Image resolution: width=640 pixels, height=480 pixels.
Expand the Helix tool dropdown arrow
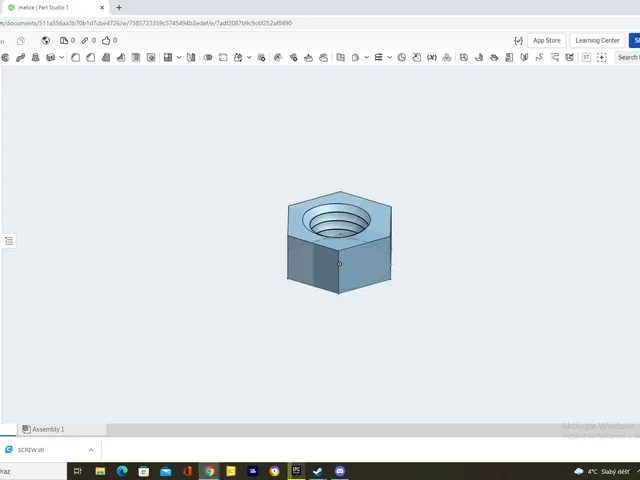[390, 58]
